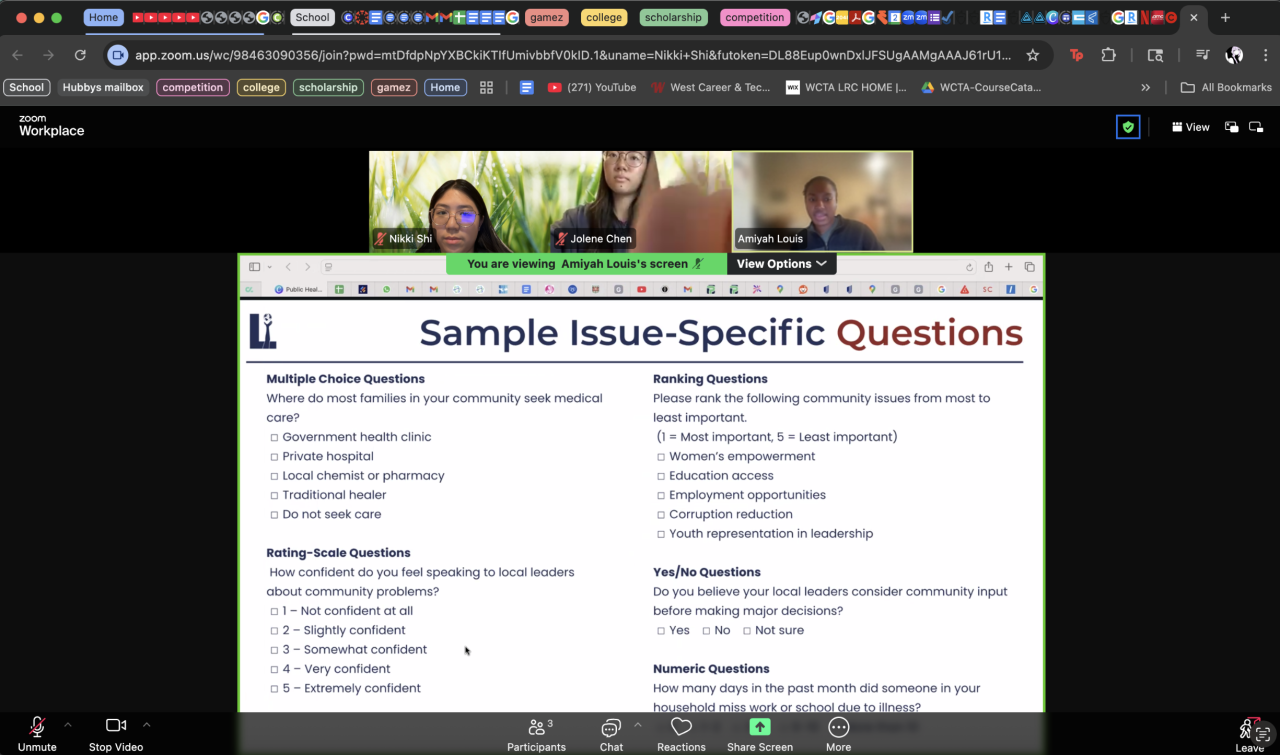Check the 3 – Somewhat confident option
Viewport: 1280px width, 755px height.
pyautogui.click(x=274, y=650)
